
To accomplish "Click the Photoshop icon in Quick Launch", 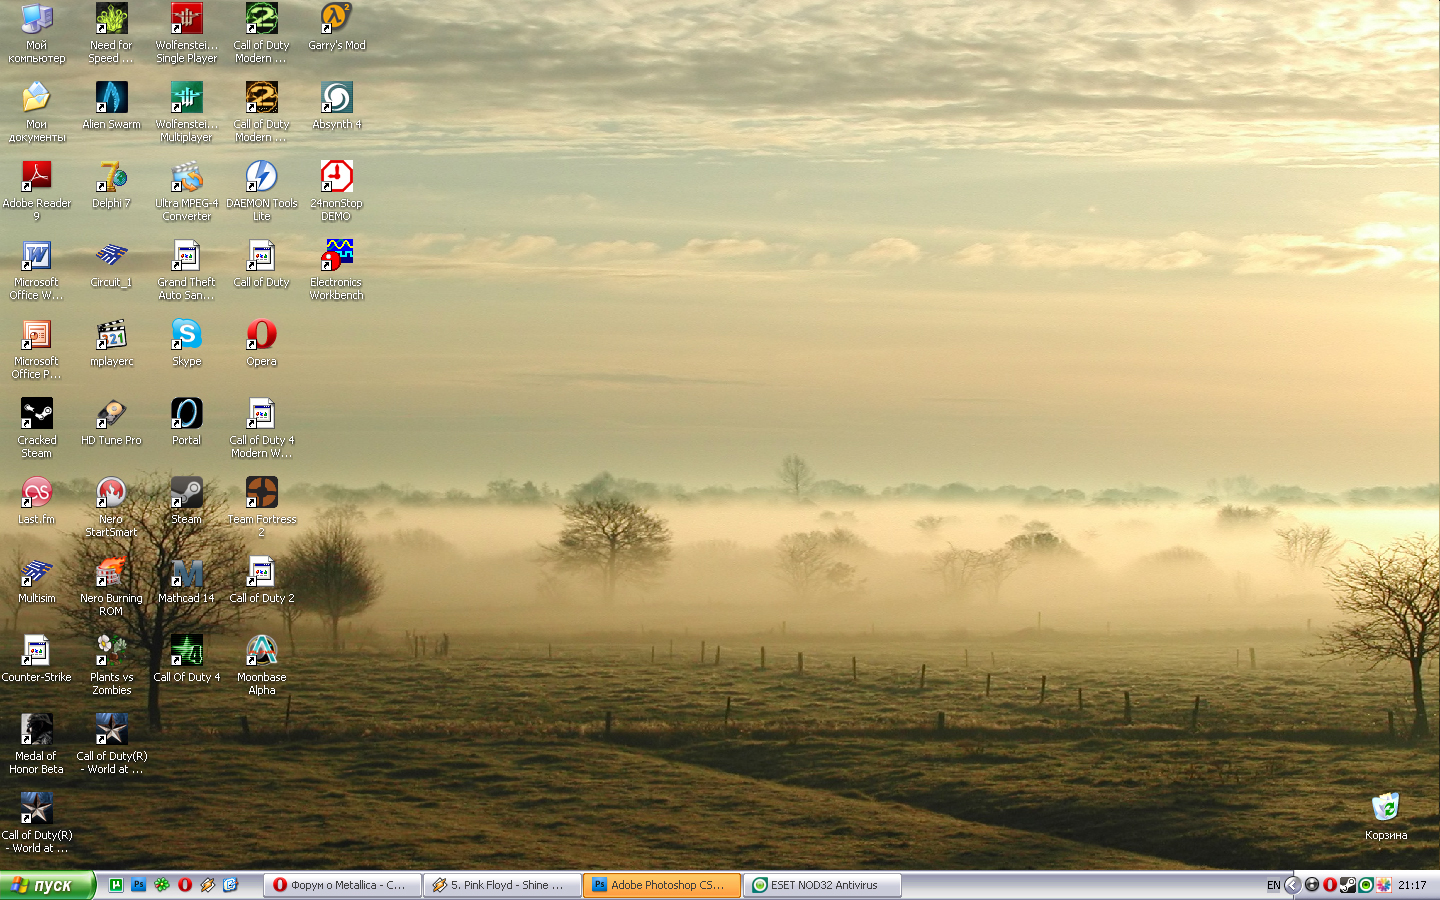I will [139, 885].
